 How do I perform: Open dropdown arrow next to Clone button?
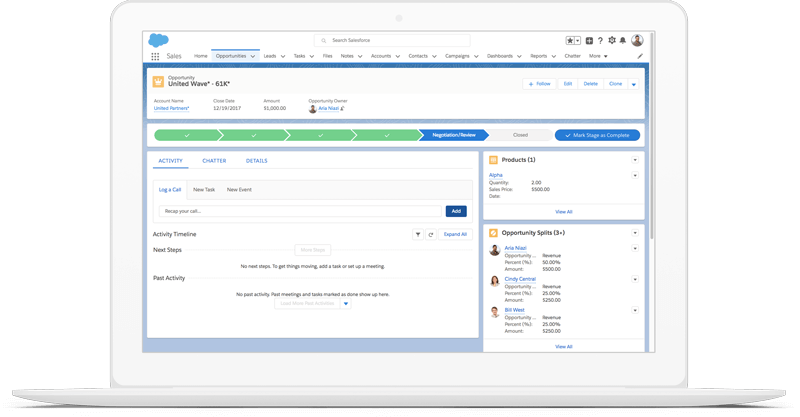click(x=633, y=84)
